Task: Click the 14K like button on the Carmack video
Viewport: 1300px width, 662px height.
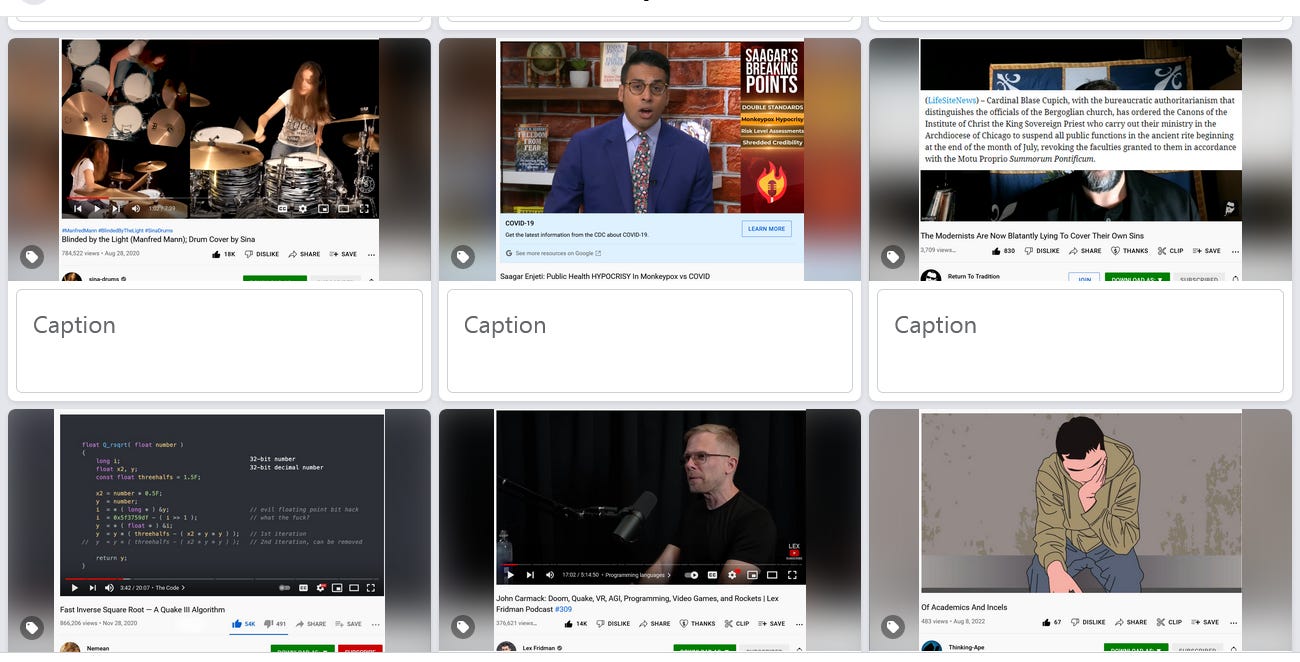Action: click(x=576, y=624)
